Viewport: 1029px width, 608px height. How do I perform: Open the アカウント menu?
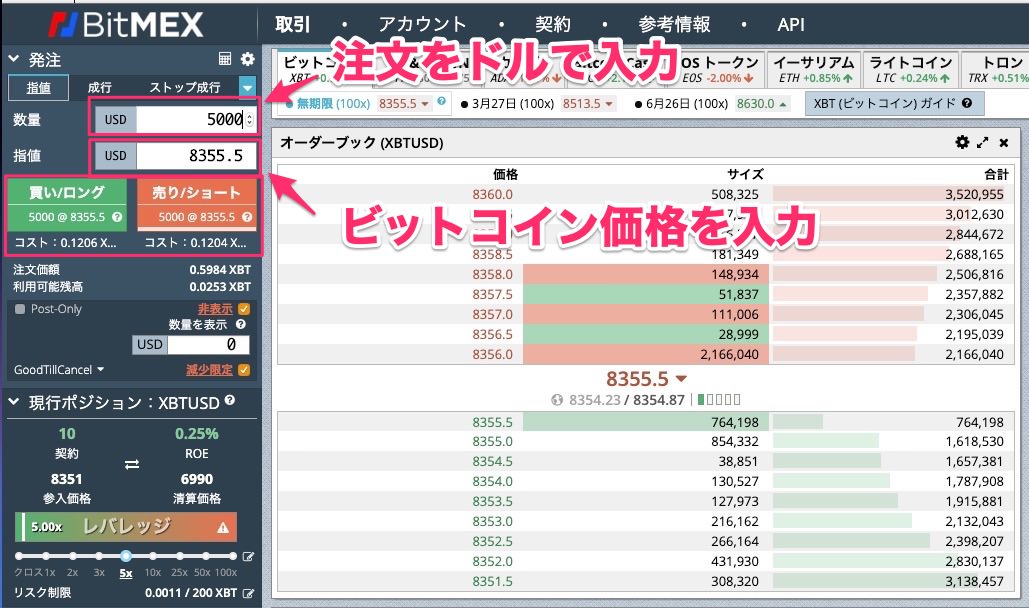422,25
